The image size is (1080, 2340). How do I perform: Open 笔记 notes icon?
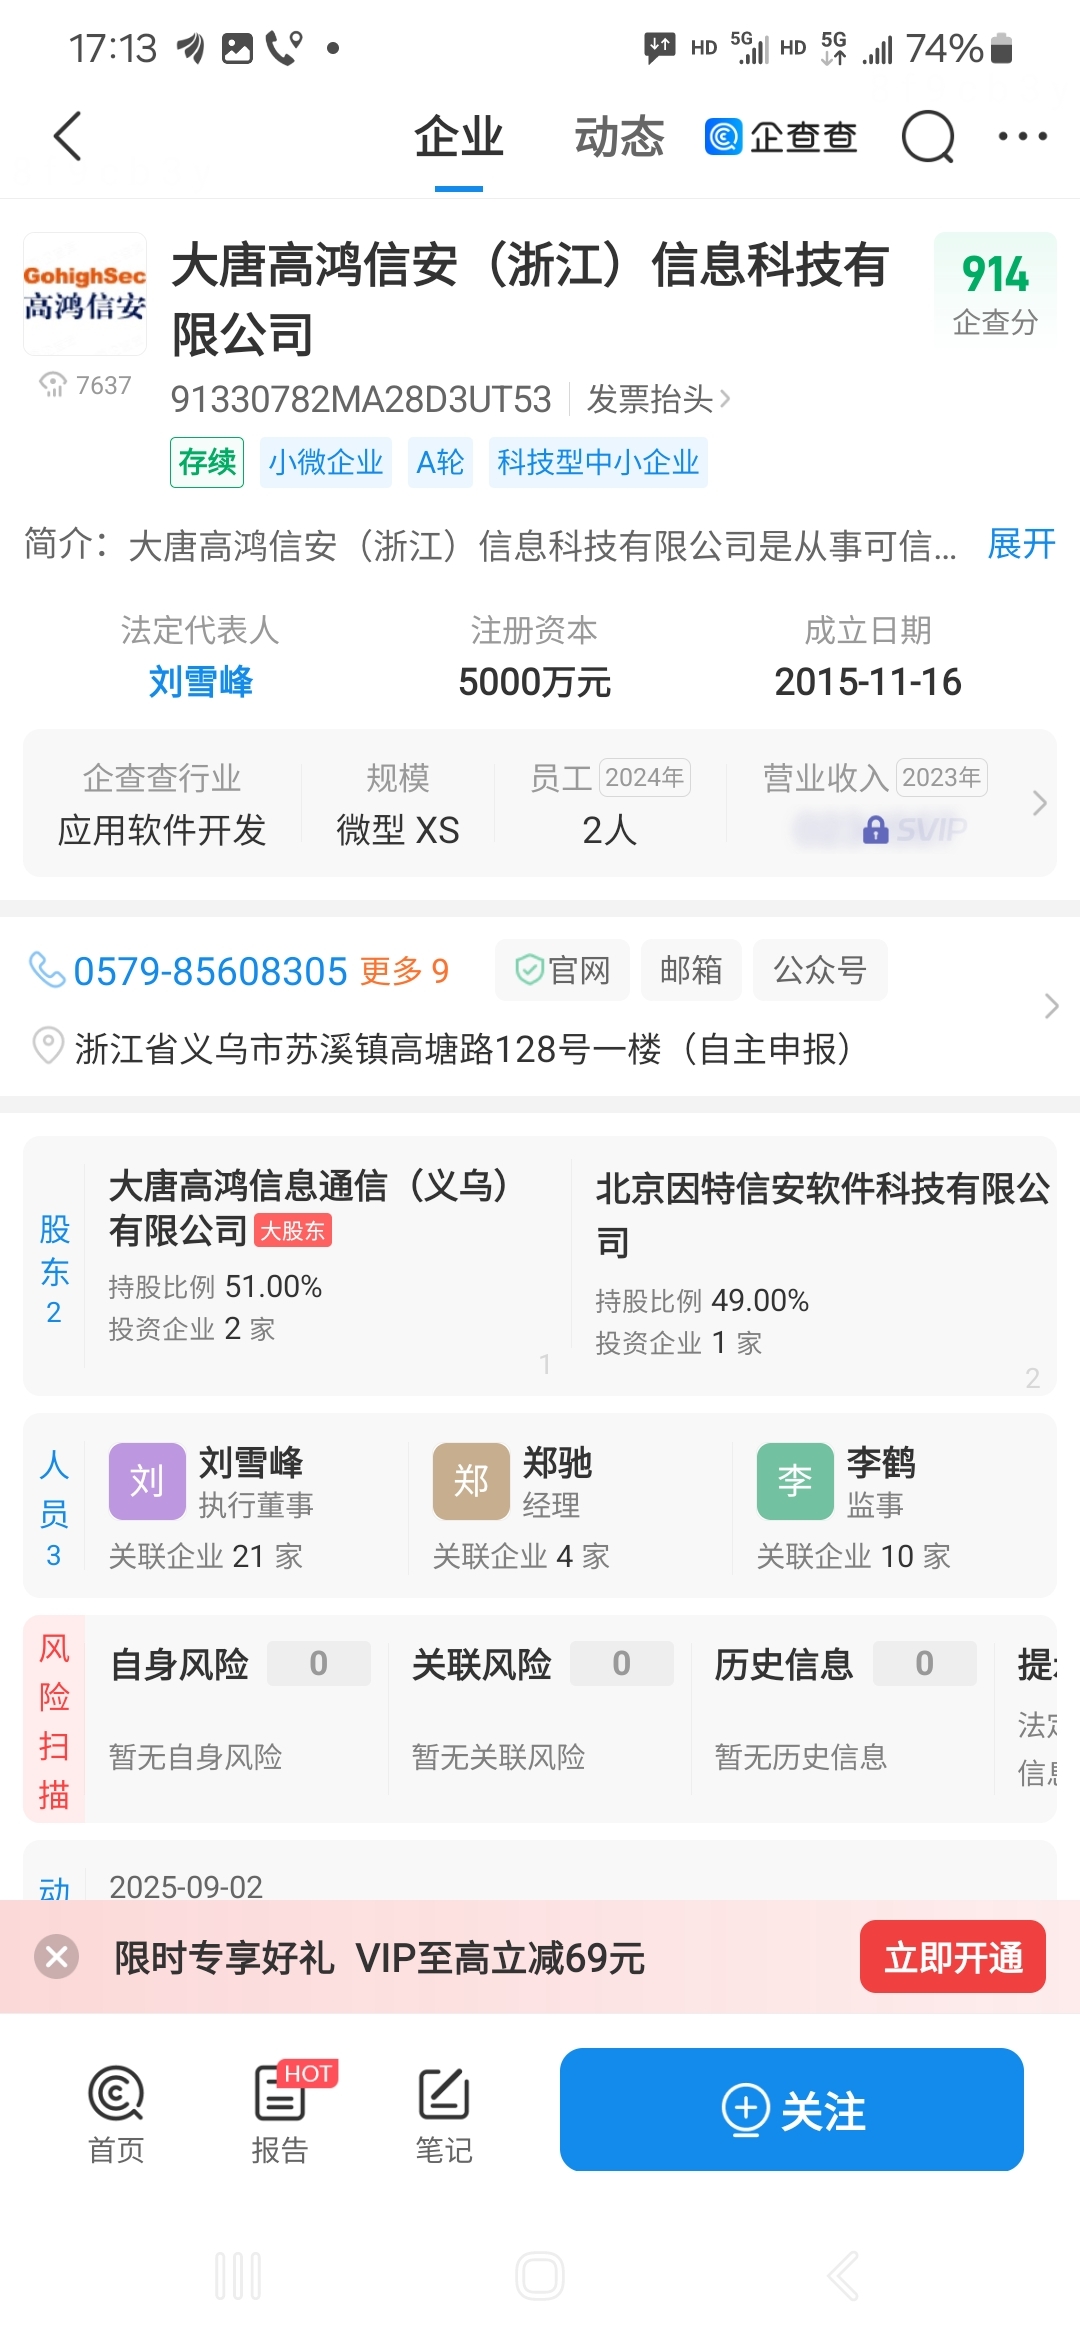click(x=444, y=2115)
